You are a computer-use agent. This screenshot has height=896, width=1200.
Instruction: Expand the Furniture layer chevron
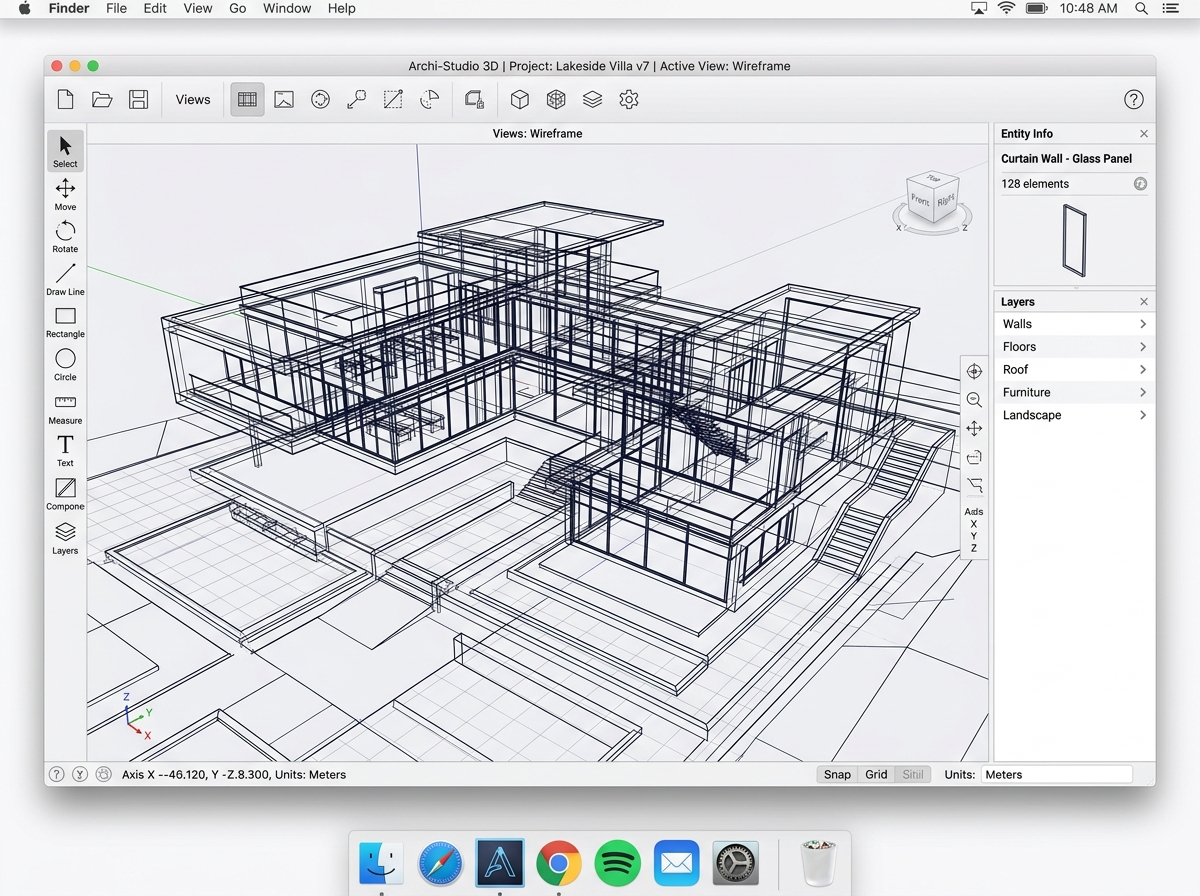tap(1142, 392)
